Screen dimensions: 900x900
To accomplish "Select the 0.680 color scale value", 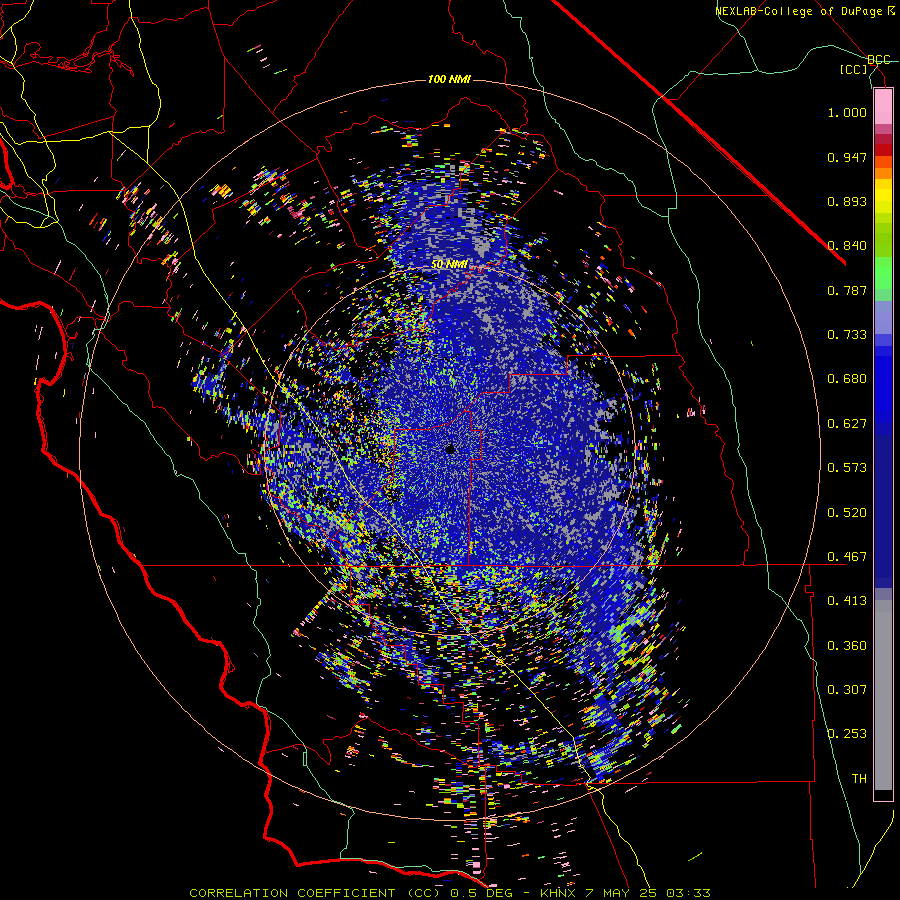I will (x=847, y=379).
